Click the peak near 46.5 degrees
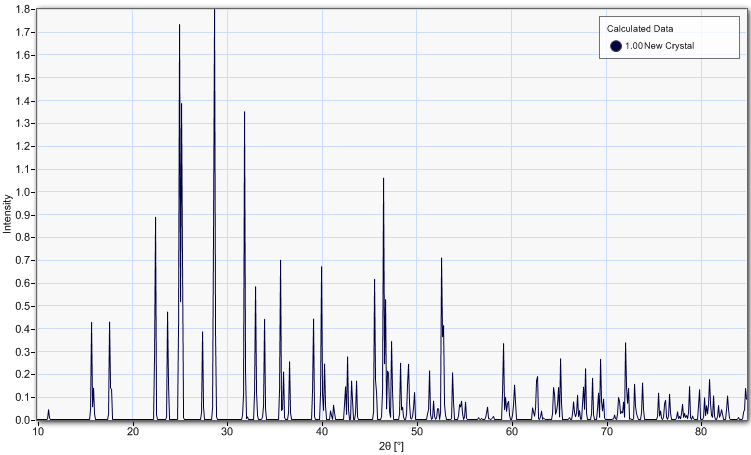This screenshot has width=751, height=455. tap(383, 181)
